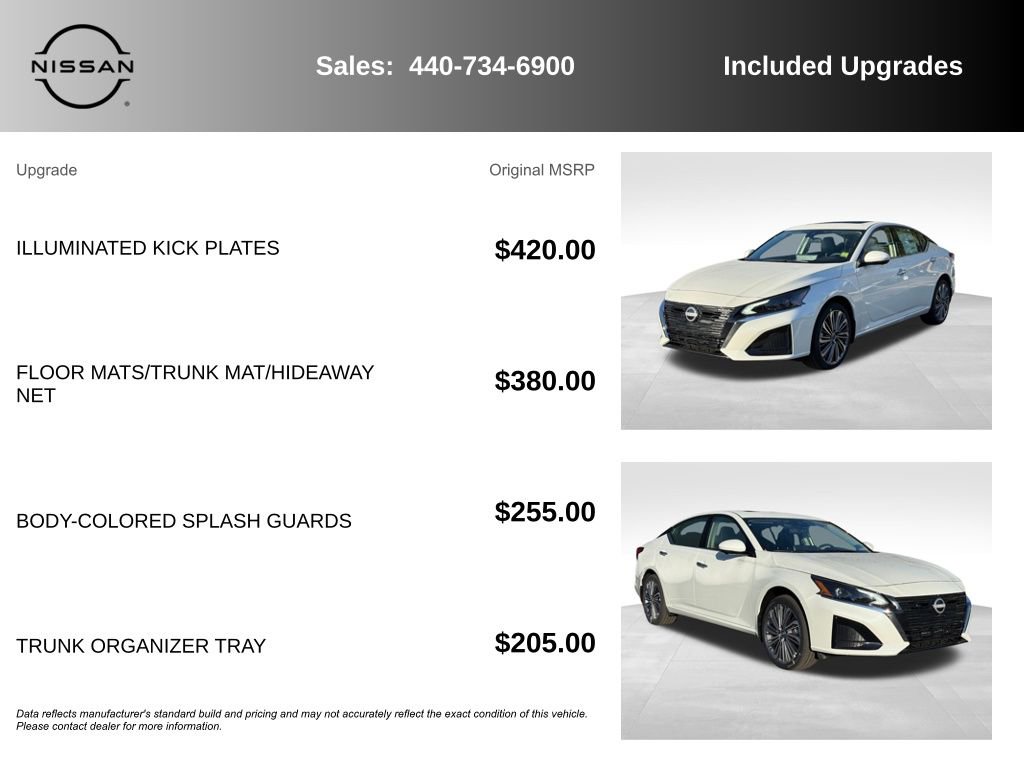The height and width of the screenshot is (768, 1024).
Task: Click the "Sales:" label in the header
Action: (355, 66)
